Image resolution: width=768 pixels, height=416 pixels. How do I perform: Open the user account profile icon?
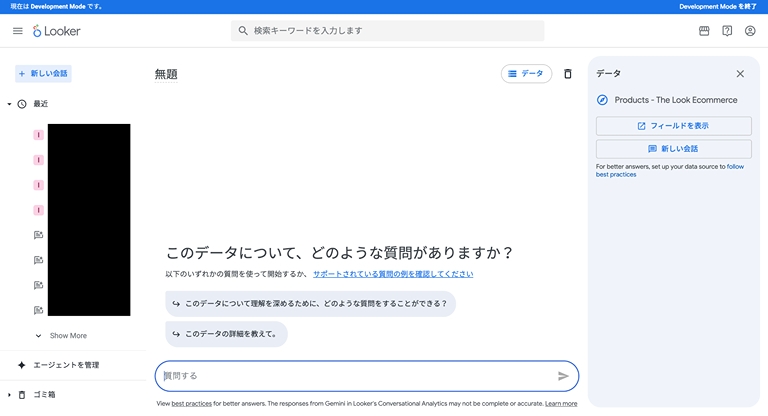(750, 31)
